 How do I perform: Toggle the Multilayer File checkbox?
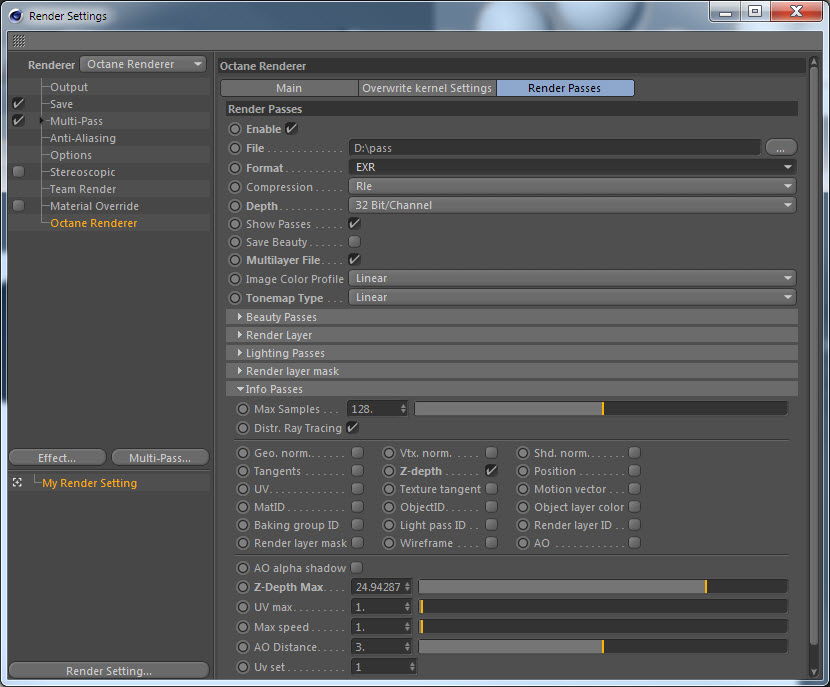coord(355,259)
